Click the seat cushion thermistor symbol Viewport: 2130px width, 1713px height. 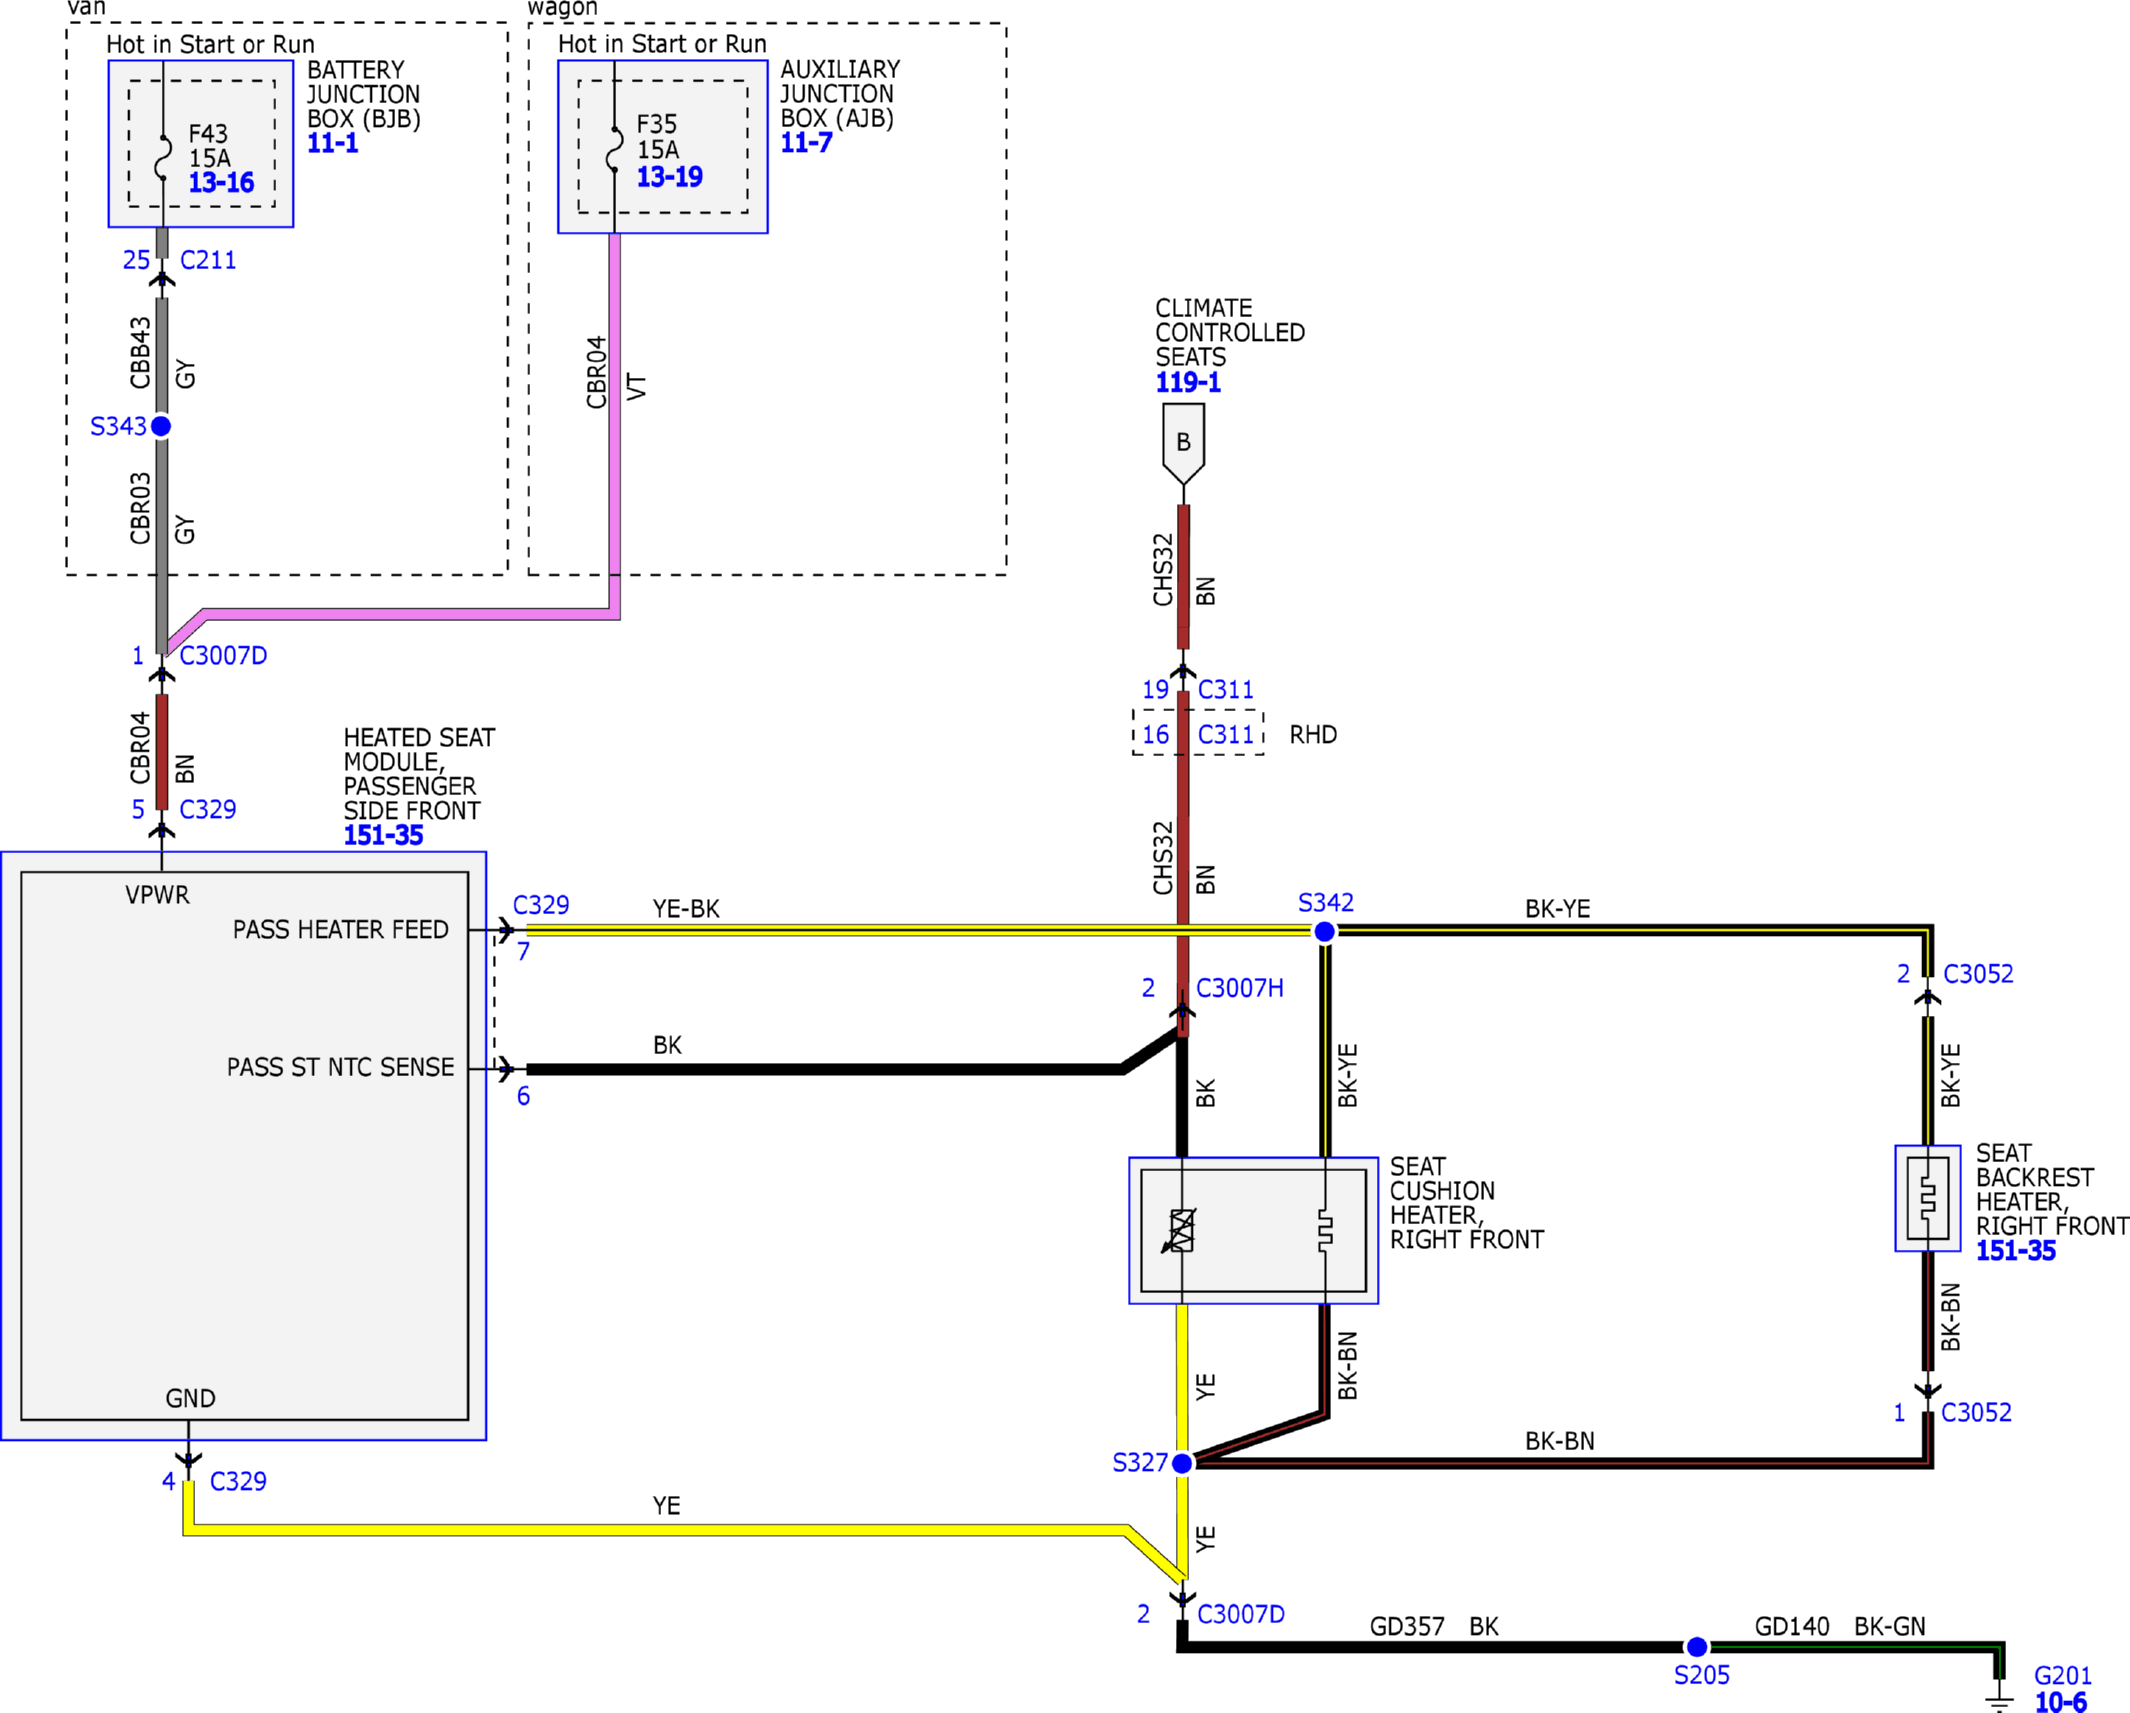[1181, 1230]
